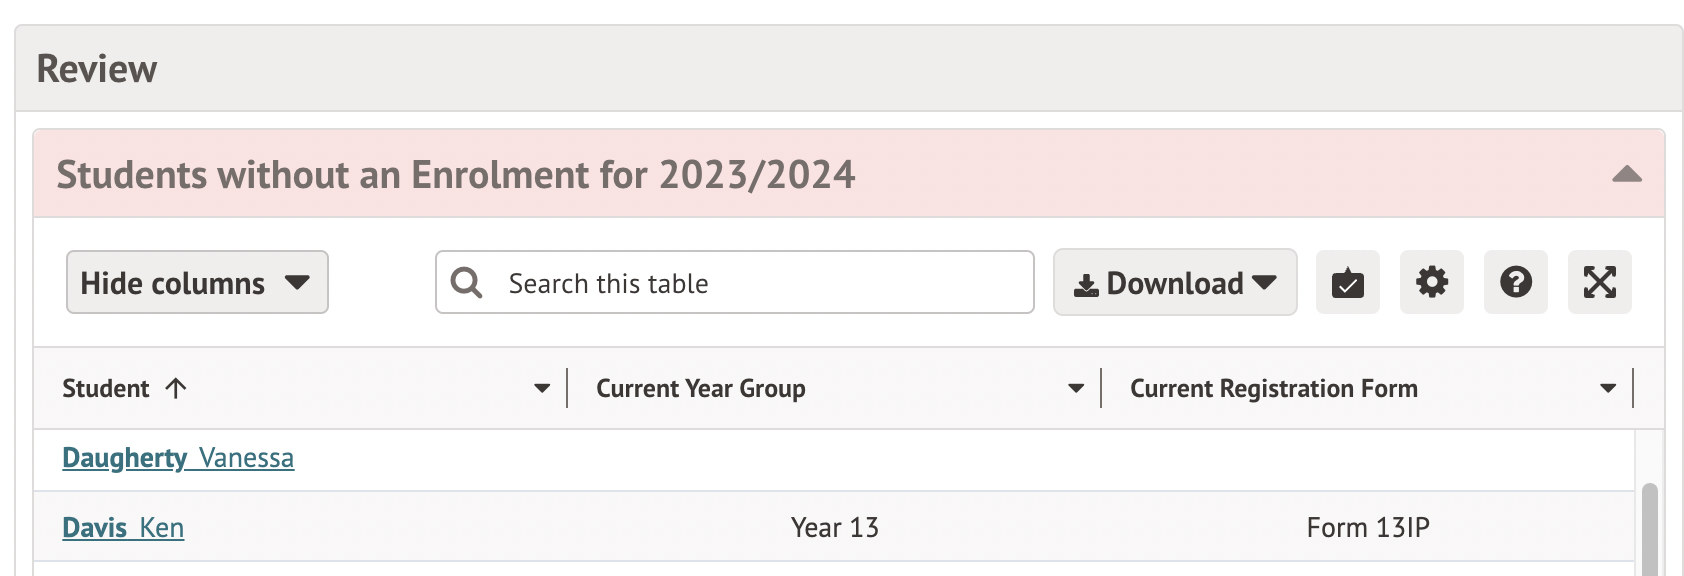1684x576 pixels.
Task: Click the help question mark icon
Action: [x=1515, y=283]
